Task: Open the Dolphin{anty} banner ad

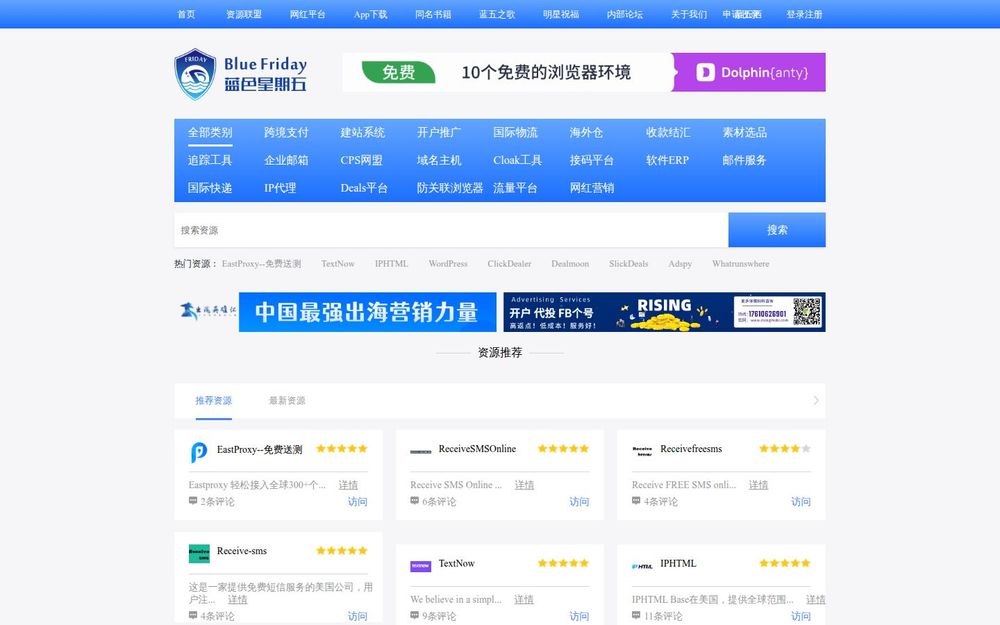Action: coord(584,72)
